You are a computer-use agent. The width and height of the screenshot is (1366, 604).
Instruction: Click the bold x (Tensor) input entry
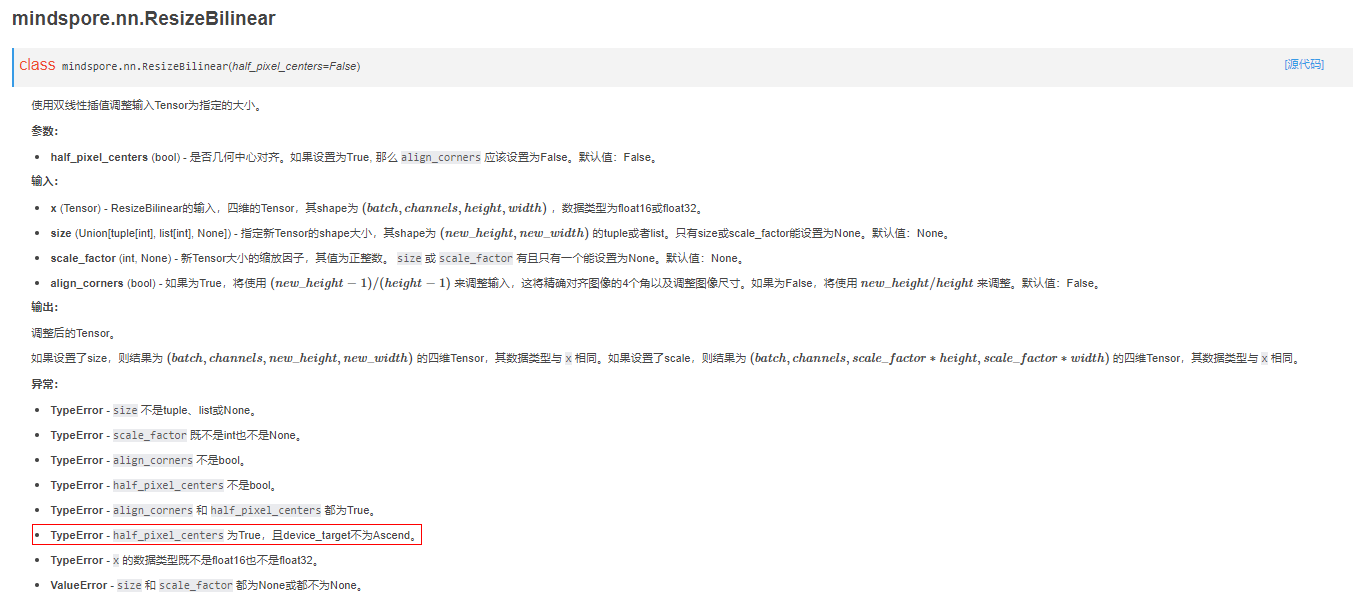coord(54,208)
